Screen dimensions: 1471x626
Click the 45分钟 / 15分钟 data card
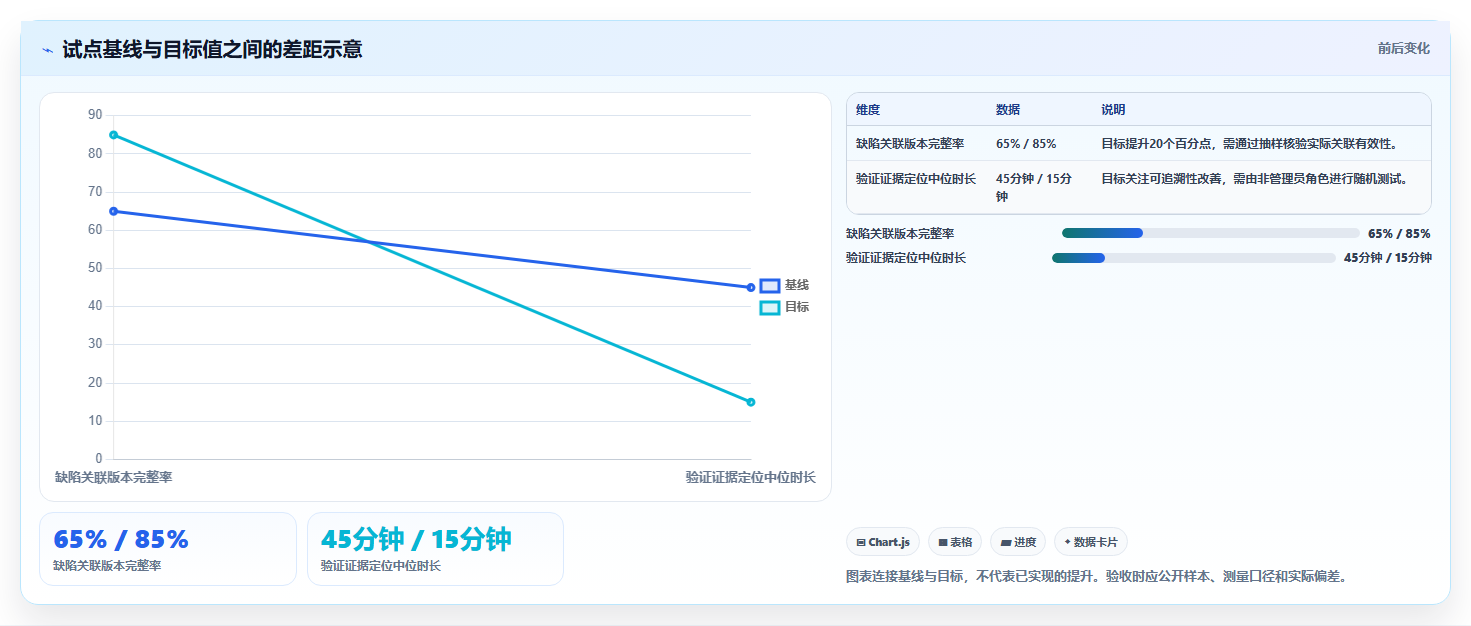[435, 549]
